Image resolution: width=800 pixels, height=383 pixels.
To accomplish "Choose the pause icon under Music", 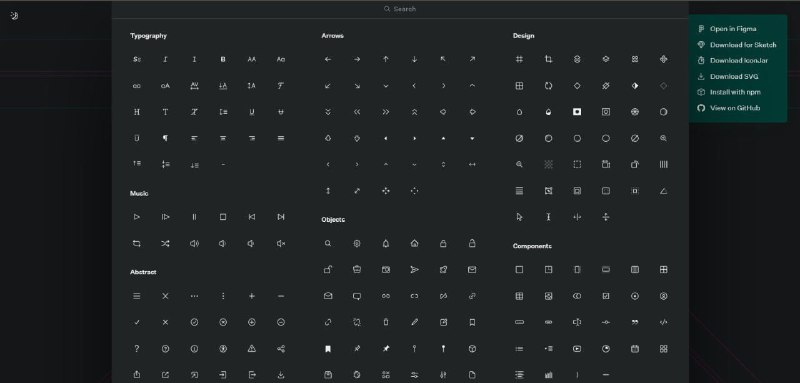I will click(x=194, y=217).
